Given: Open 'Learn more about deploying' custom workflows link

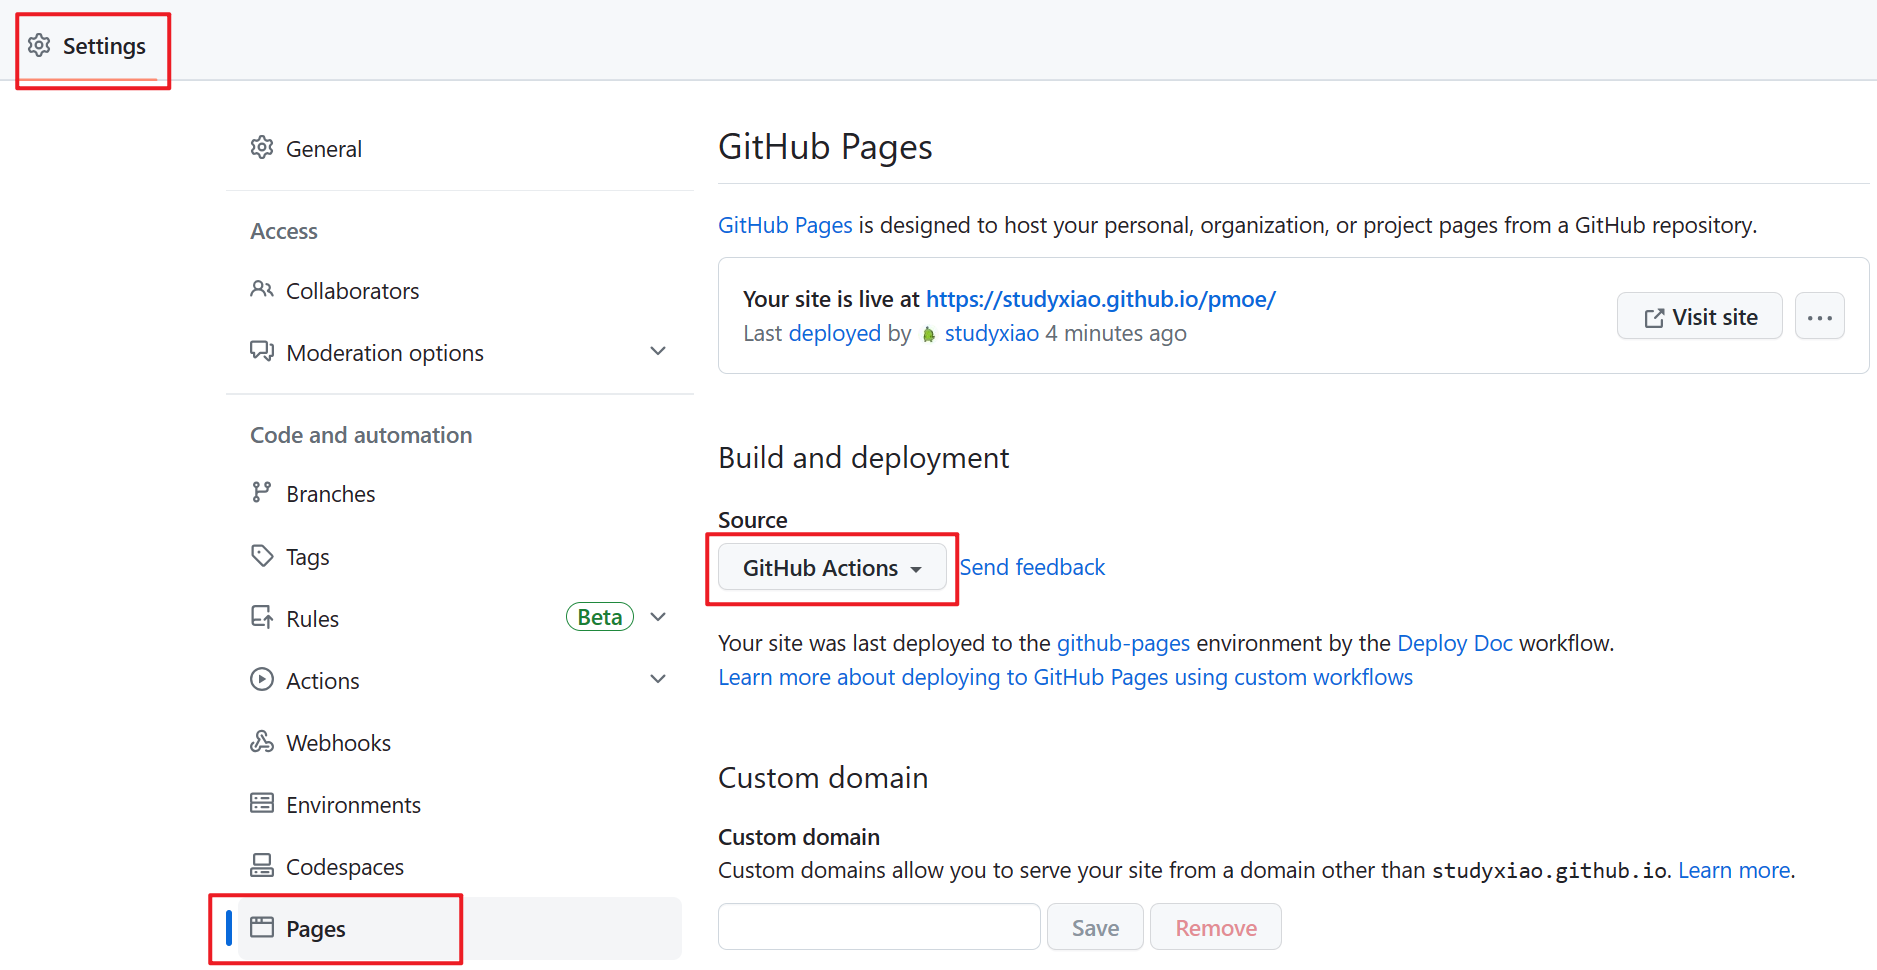Looking at the screenshot, I should pos(1066,677).
